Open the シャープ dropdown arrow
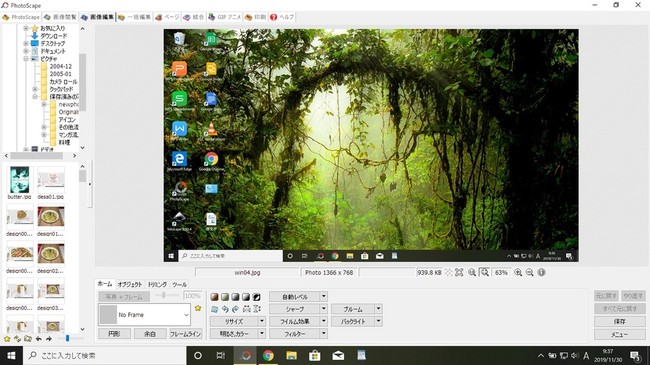 tap(324, 309)
